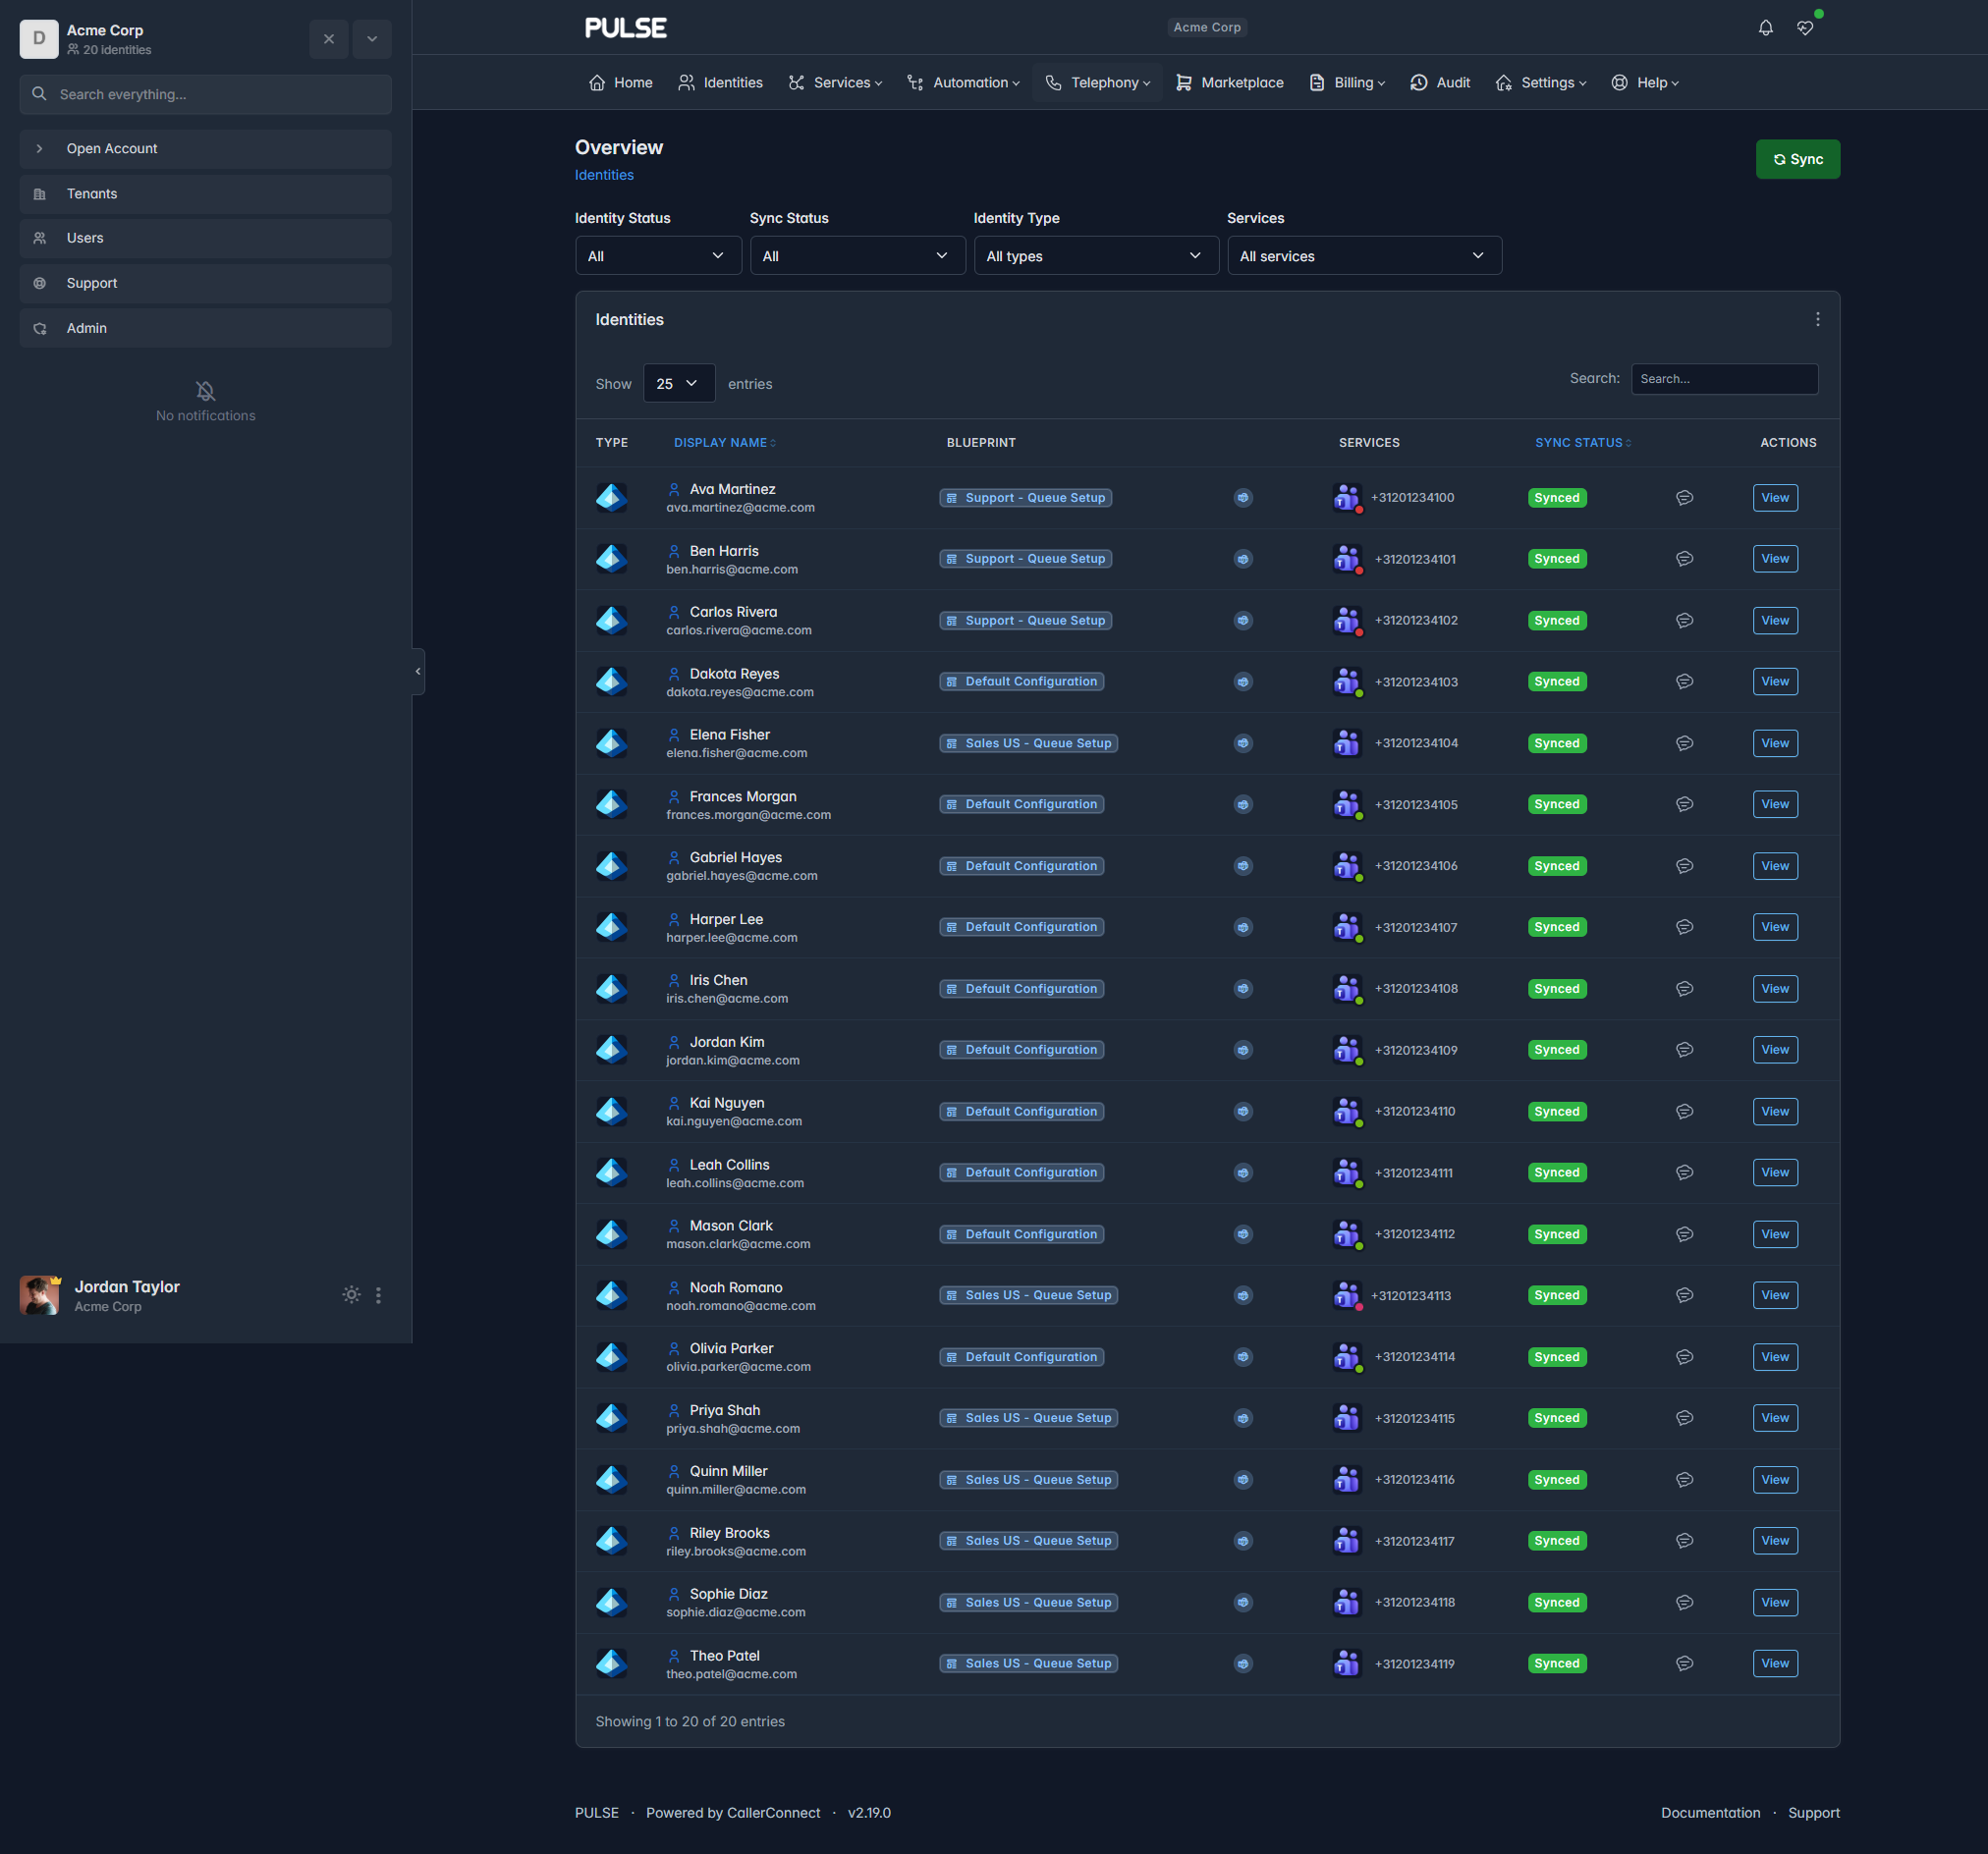This screenshot has height=1854, width=1988.
Task: Open the Show entries dropdown set to 25
Action: 679,383
